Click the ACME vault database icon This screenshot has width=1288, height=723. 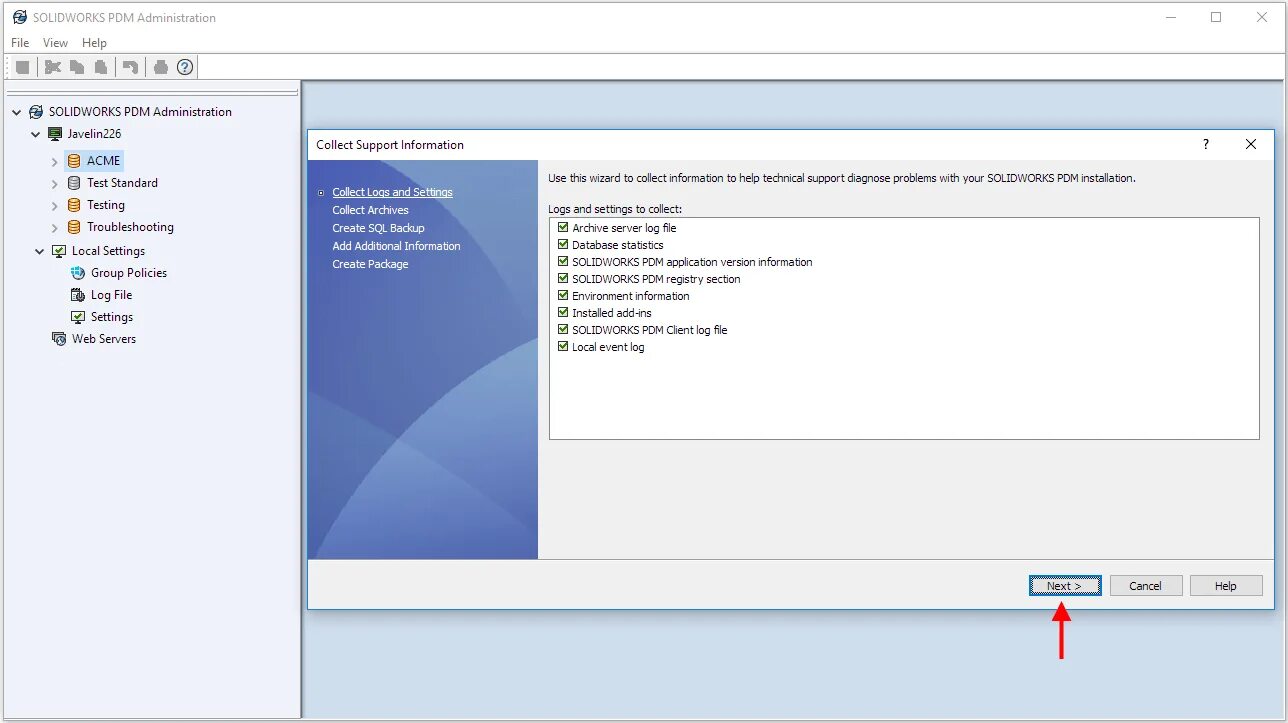point(74,161)
